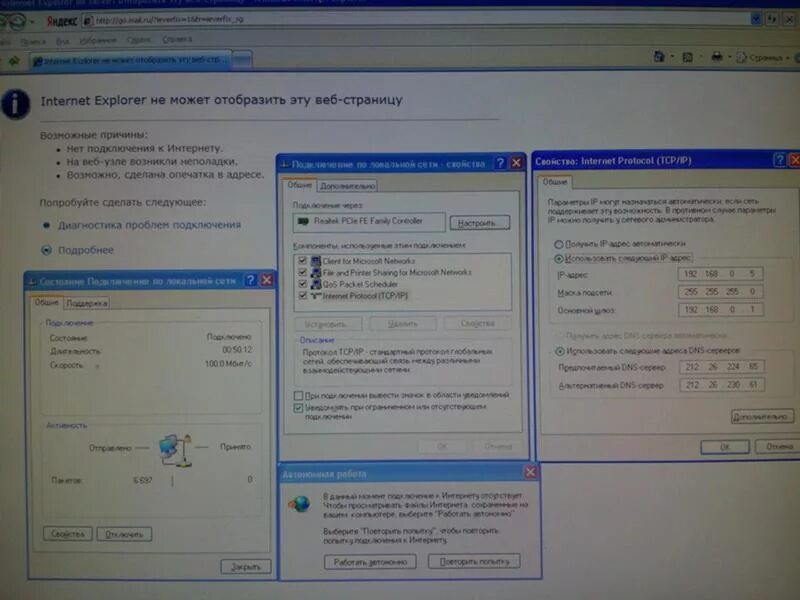Viewport: 800px width, 600px height.
Task: Open the Favorites star icon left of tab
Action: coord(14,60)
